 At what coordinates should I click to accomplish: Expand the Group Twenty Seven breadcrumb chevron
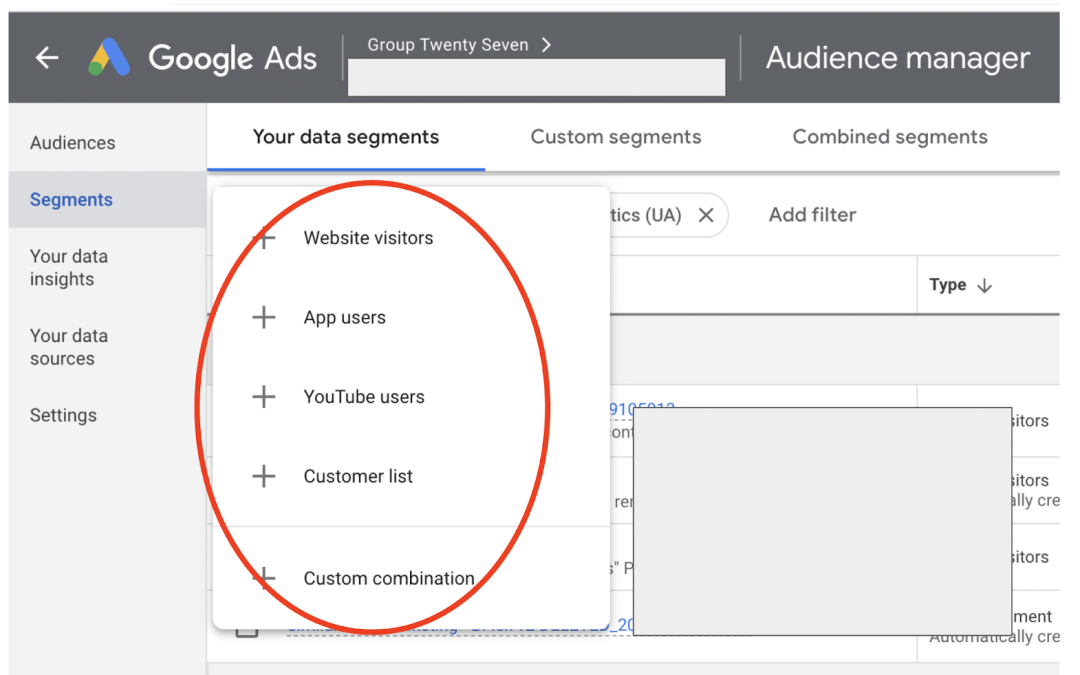coord(546,44)
